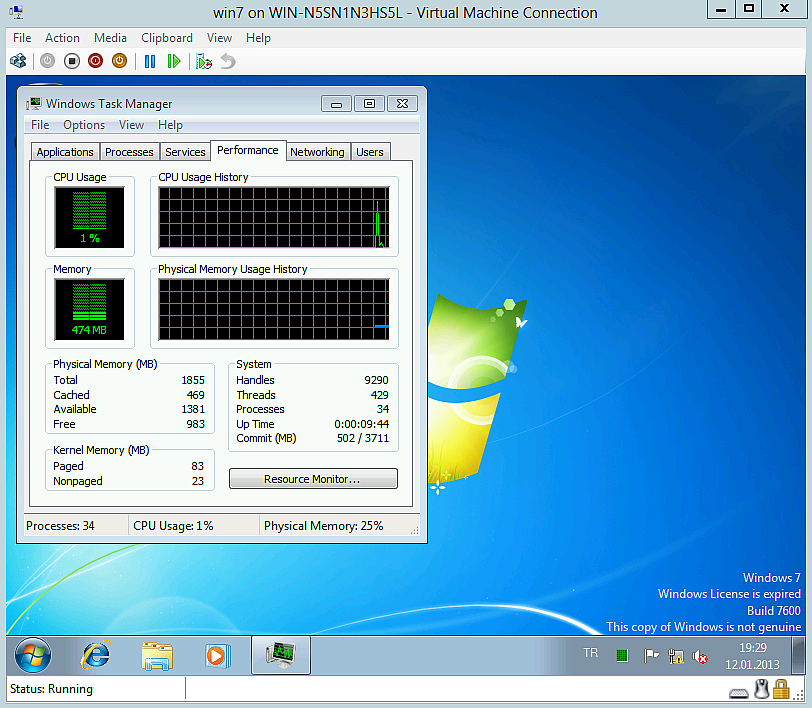Turn off the virtual machine
This screenshot has height=708, width=812.
click(71, 60)
